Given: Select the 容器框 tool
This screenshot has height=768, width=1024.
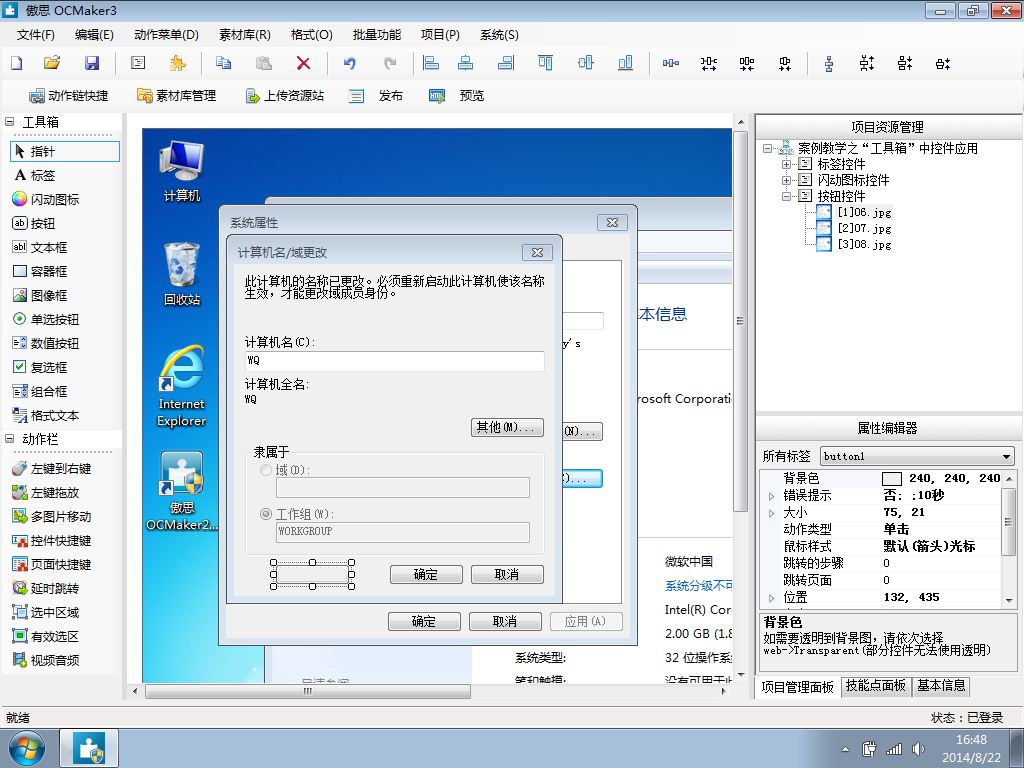Looking at the screenshot, I should (40, 272).
